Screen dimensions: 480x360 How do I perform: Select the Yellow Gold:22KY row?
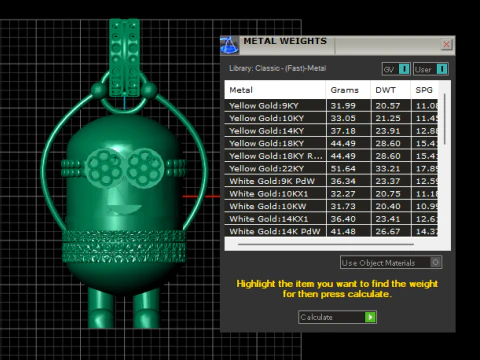[x=331, y=168]
